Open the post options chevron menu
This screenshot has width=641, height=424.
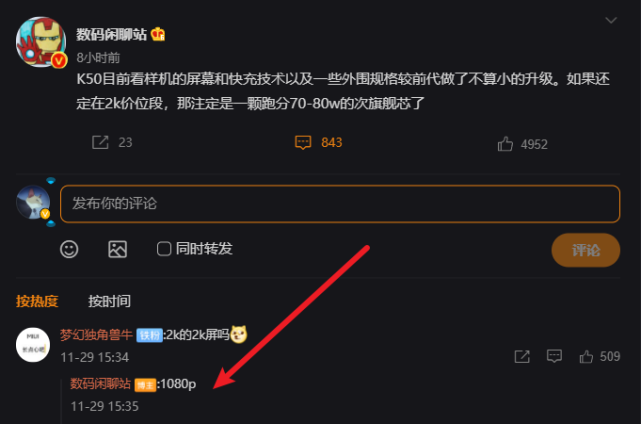(611, 20)
